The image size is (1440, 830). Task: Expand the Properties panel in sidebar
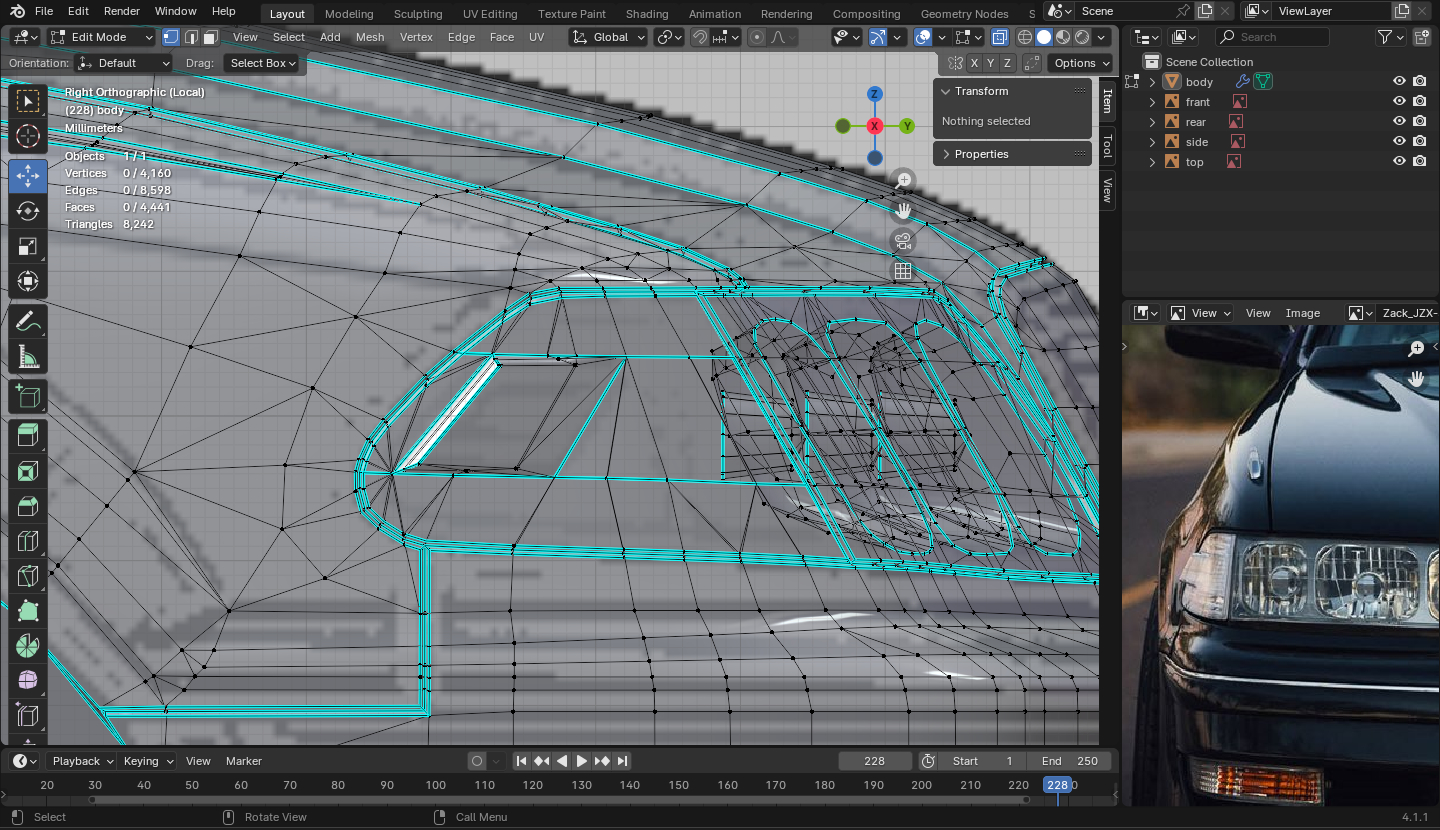pos(1012,154)
